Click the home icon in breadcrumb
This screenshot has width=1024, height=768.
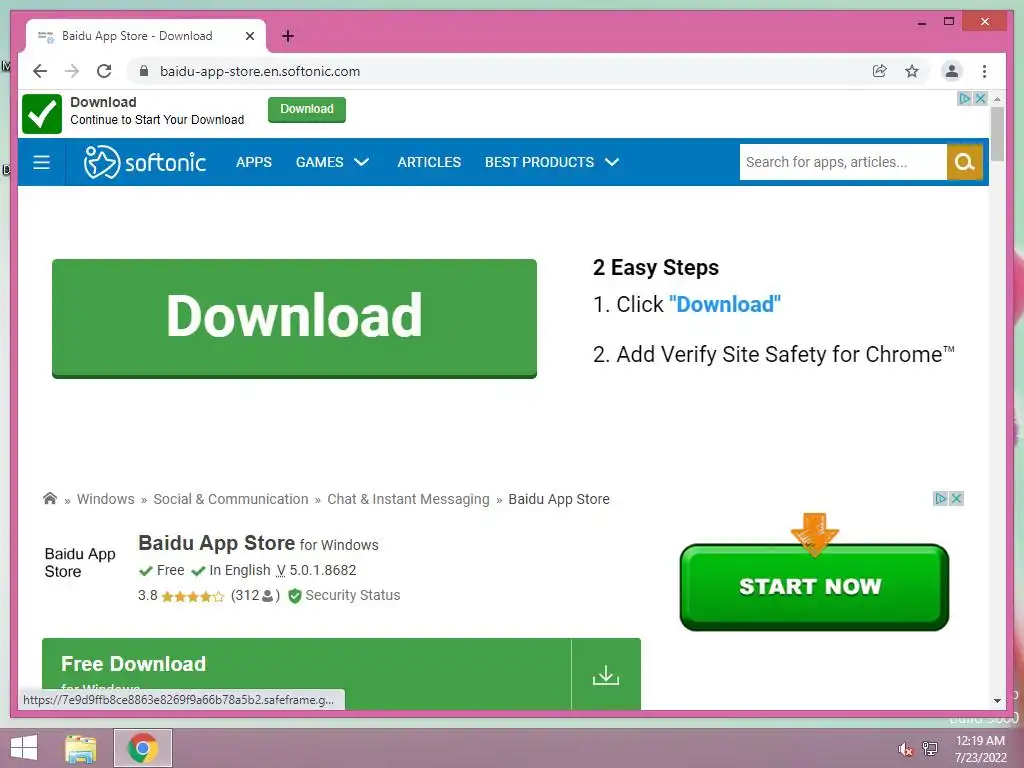click(50, 498)
